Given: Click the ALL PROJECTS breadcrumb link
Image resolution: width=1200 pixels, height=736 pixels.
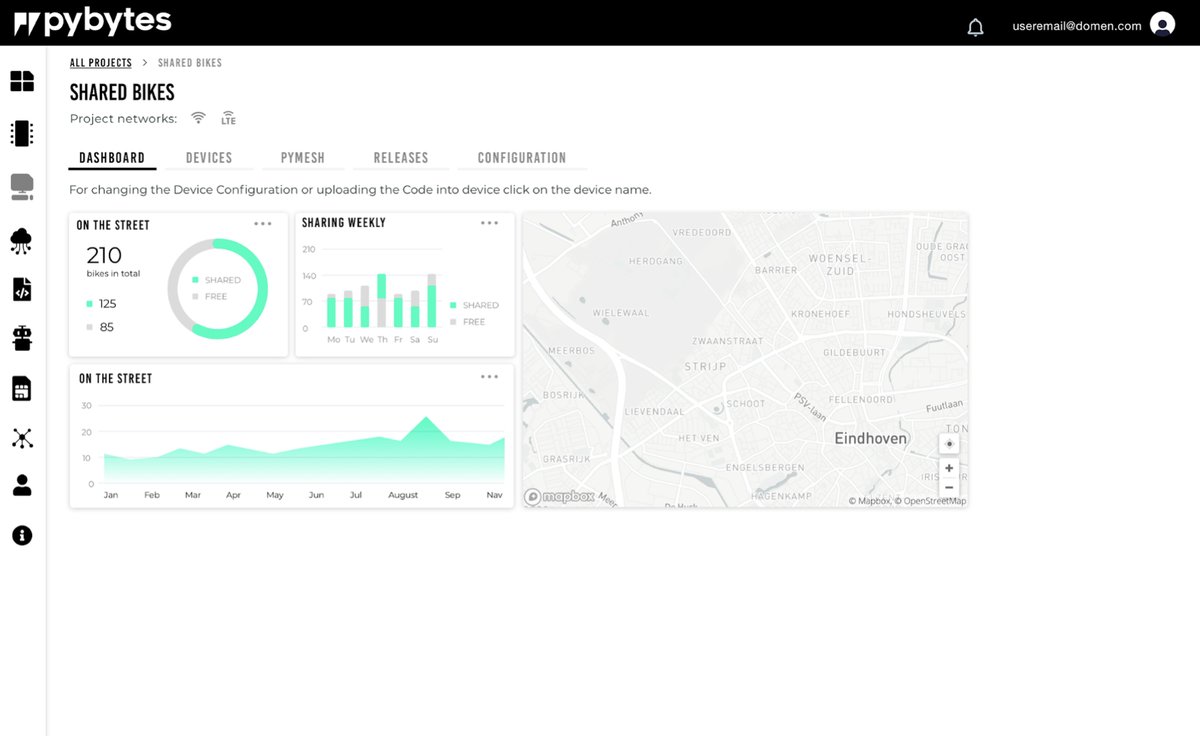Looking at the screenshot, I should click(100, 62).
